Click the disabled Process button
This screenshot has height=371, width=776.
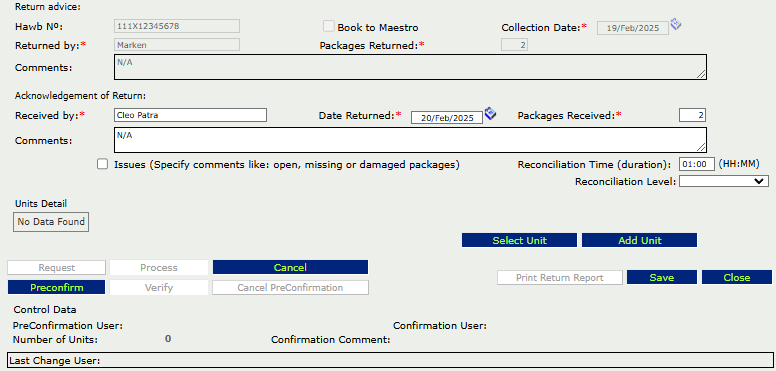point(158,268)
